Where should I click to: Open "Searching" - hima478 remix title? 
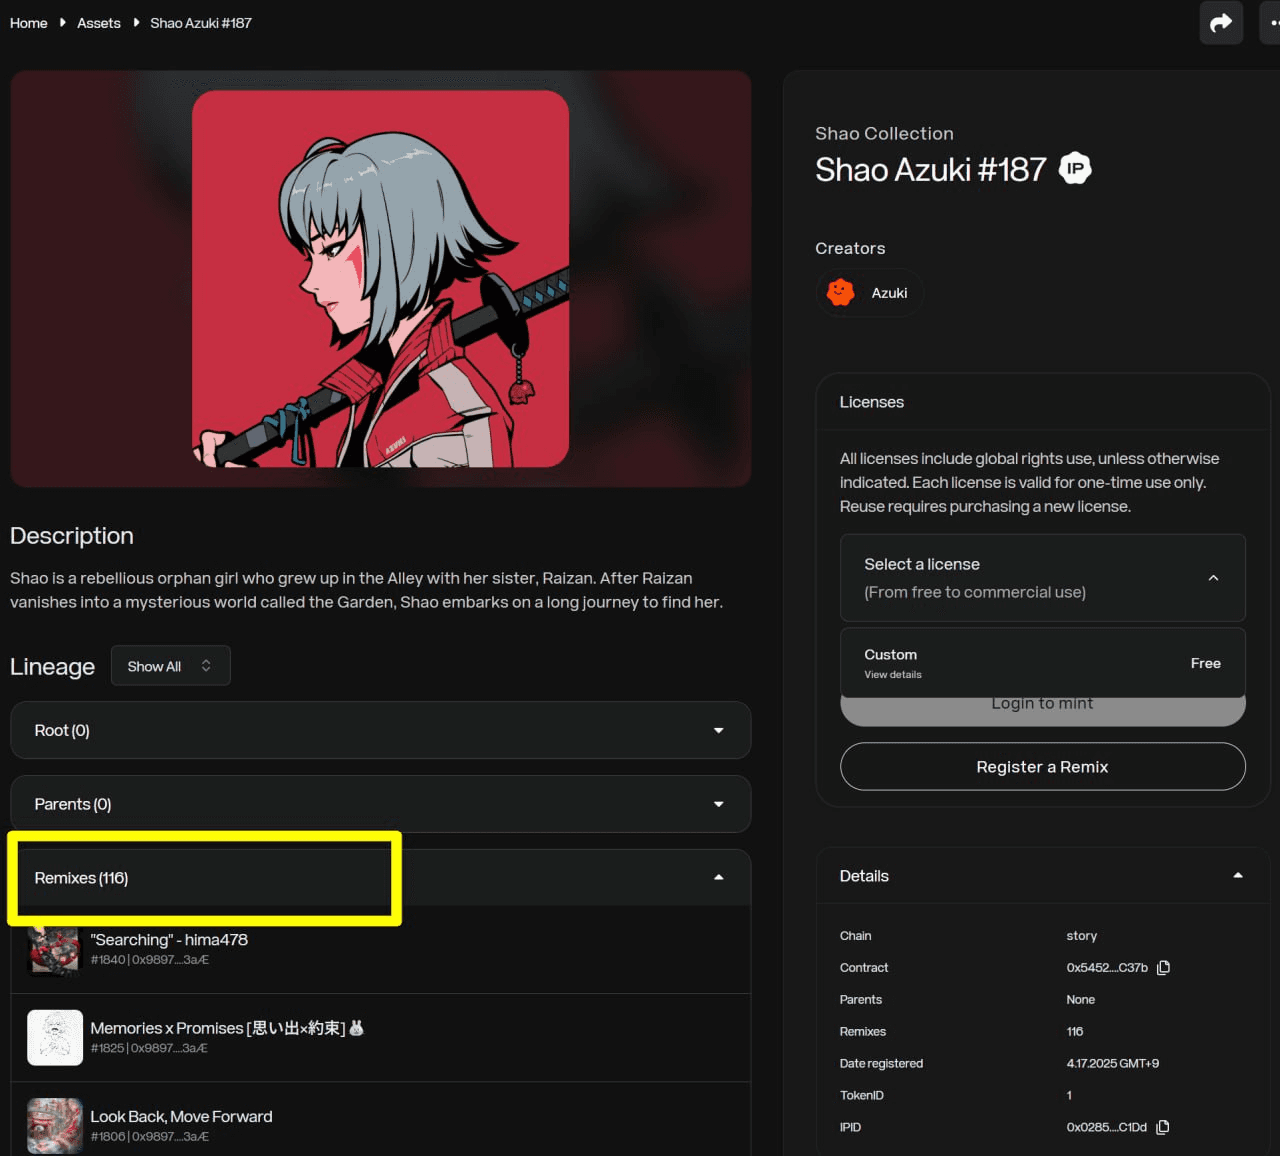pos(169,940)
